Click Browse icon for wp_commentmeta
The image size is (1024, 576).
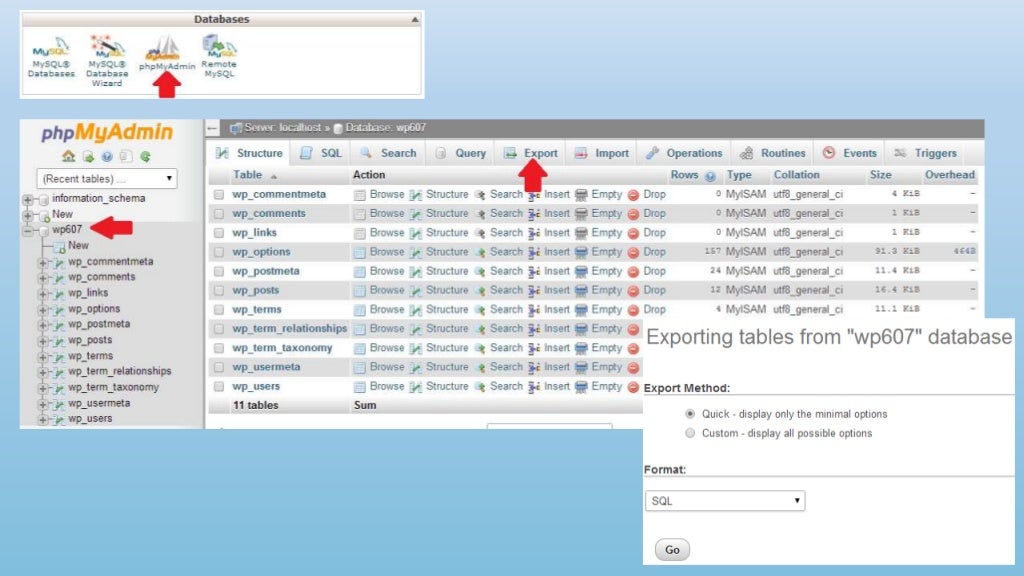click(x=359, y=195)
